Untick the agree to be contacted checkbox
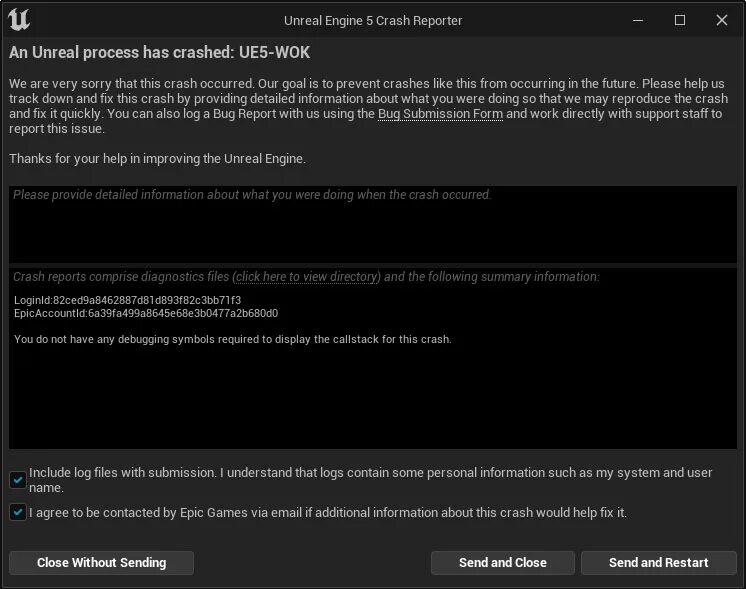This screenshot has height=589, width=746. click(18, 512)
